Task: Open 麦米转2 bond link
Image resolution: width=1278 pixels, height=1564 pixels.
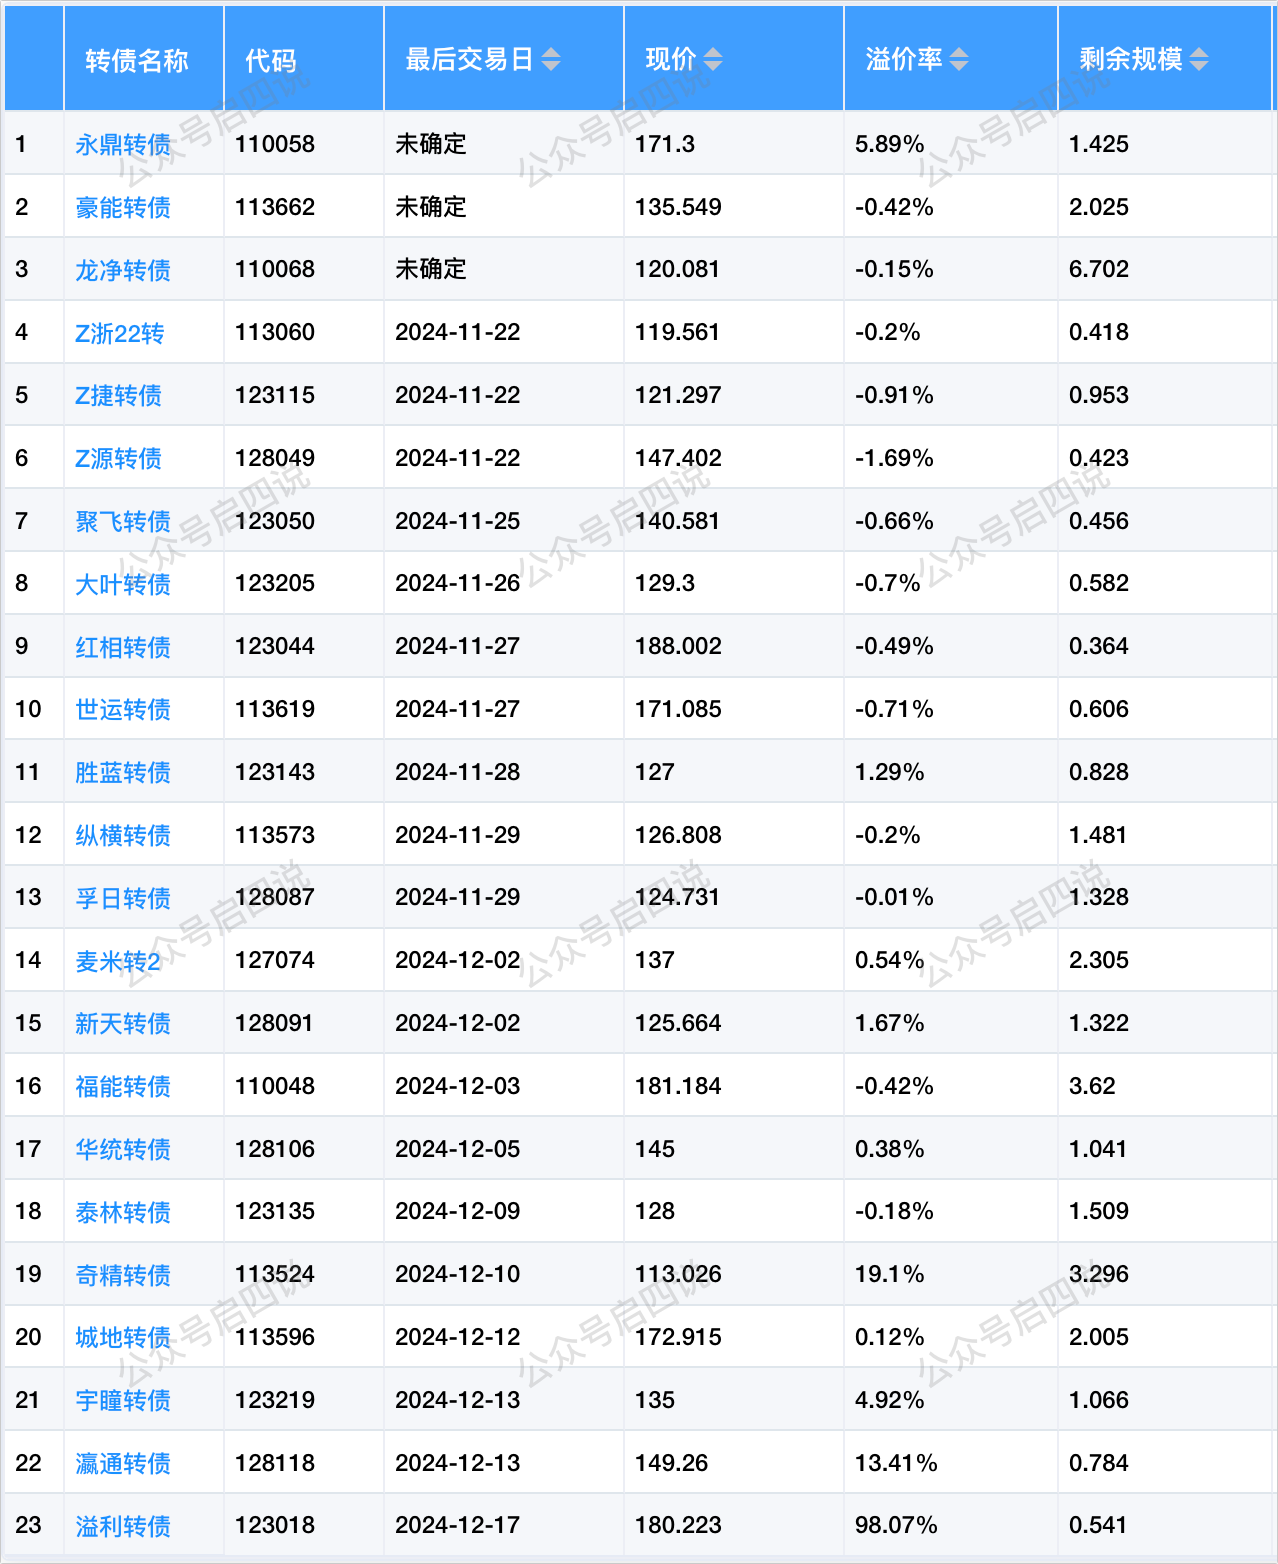Action: [x=118, y=961]
